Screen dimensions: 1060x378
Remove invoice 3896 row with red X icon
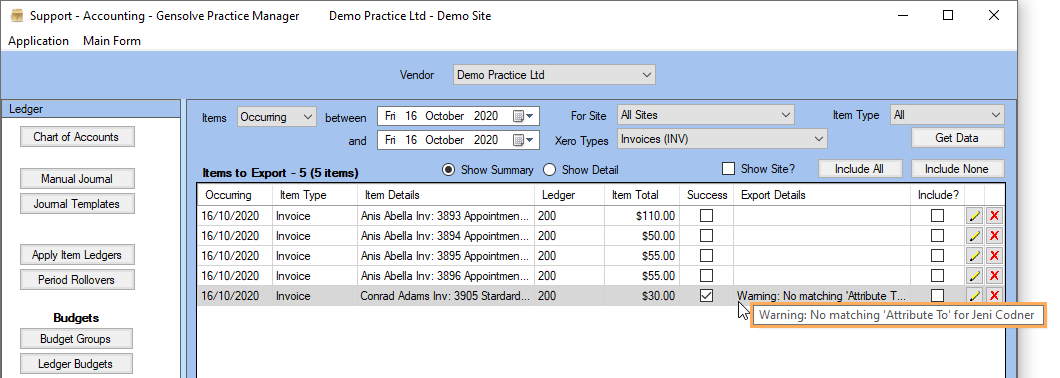(x=994, y=276)
